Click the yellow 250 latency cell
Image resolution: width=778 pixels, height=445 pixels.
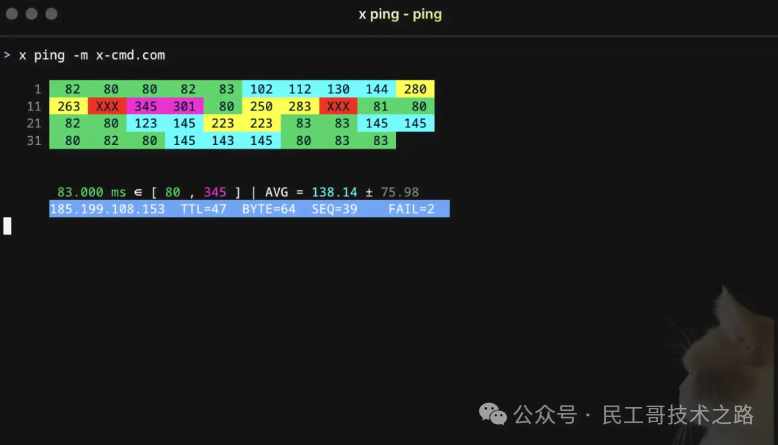point(261,106)
